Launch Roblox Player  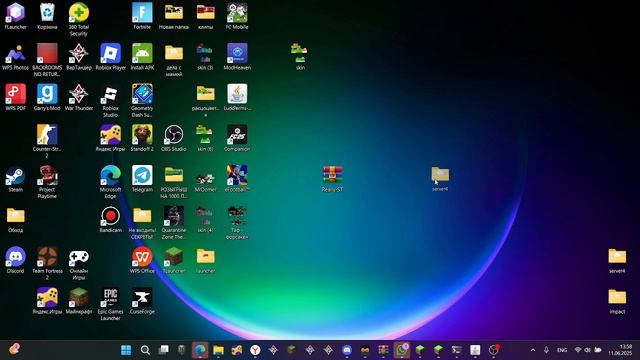pyautogui.click(x=111, y=57)
